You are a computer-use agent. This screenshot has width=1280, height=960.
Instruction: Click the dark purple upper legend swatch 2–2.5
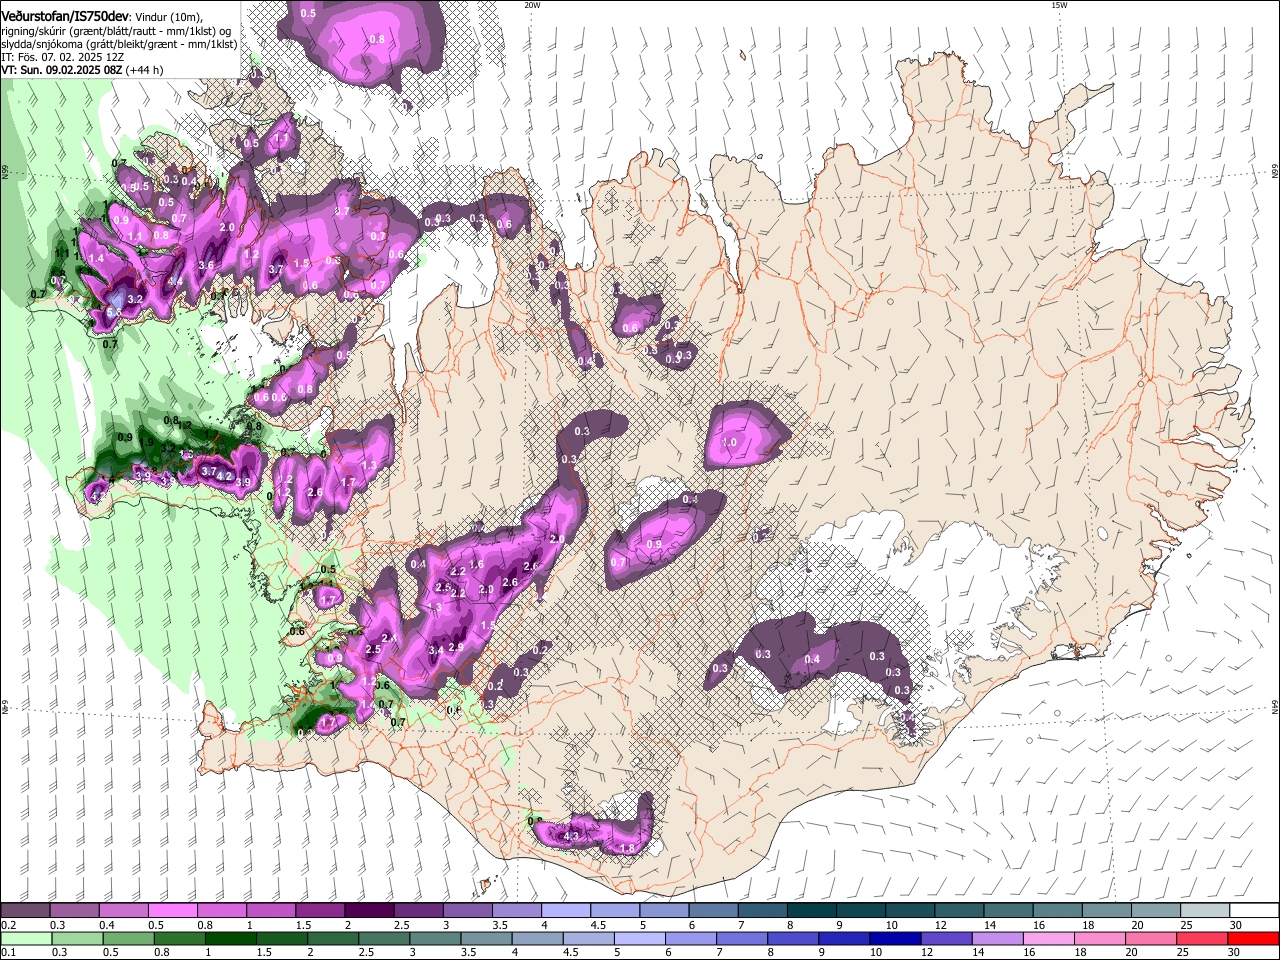(369, 911)
